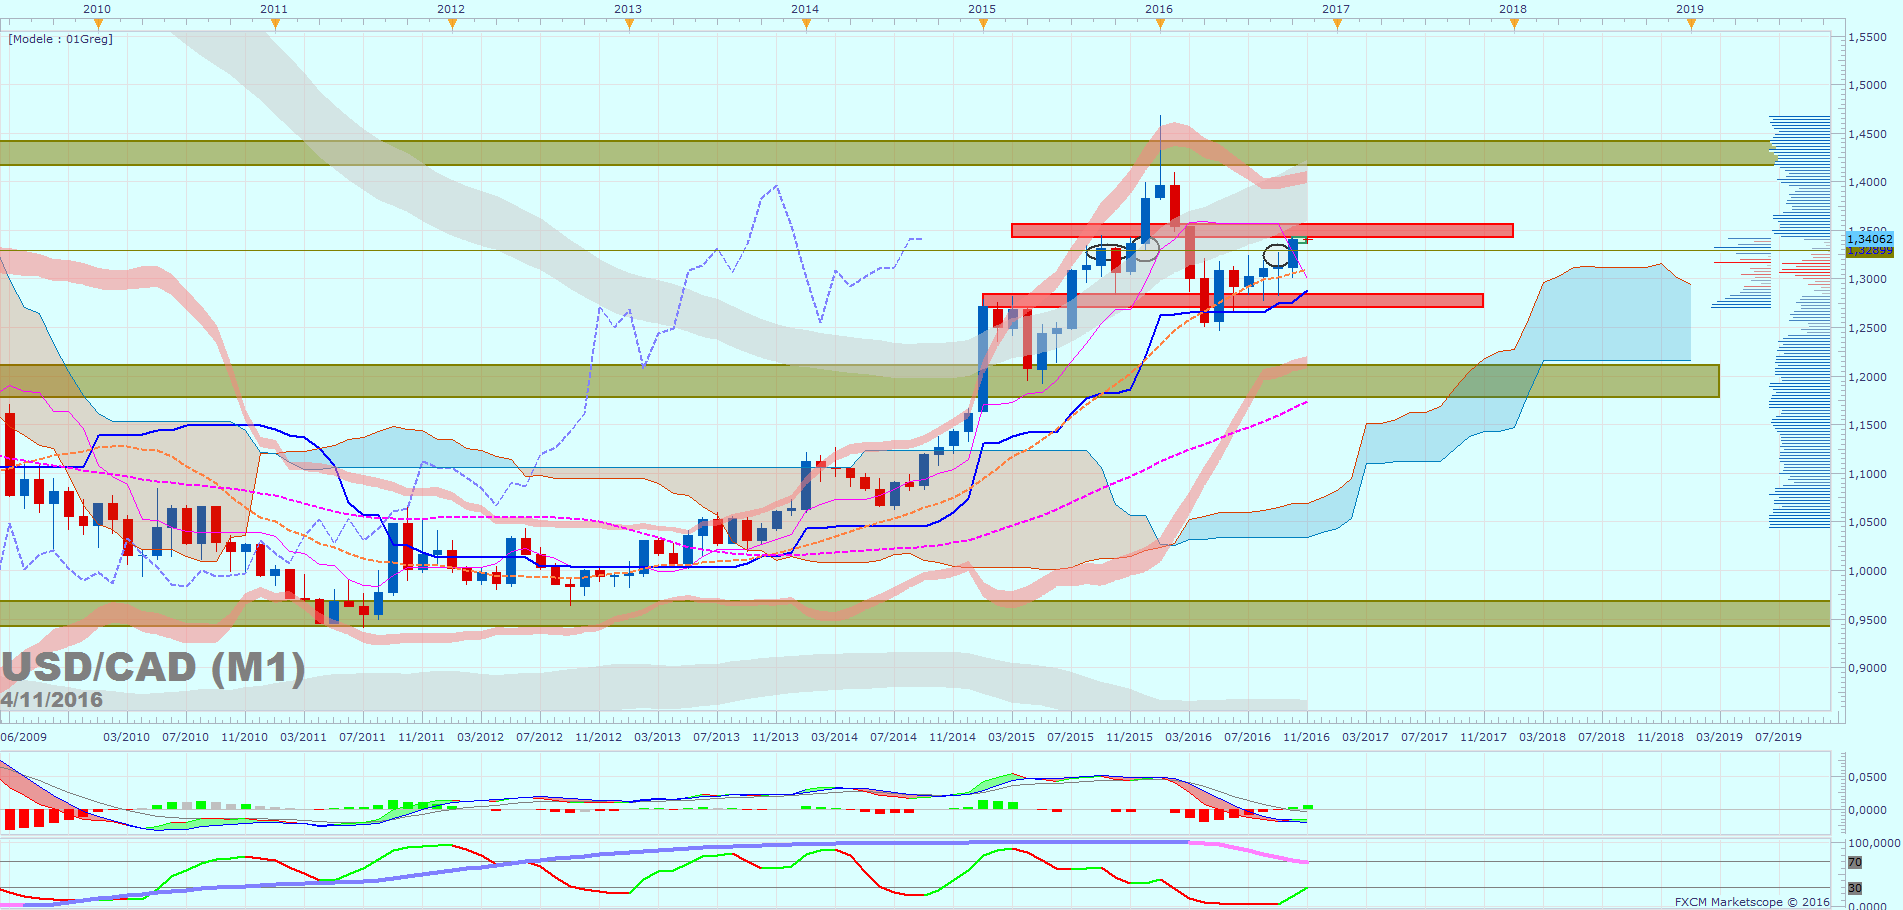The height and width of the screenshot is (910, 1903).
Task: Click the 1,0000 price axis label
Action: tap(1868, 571)
